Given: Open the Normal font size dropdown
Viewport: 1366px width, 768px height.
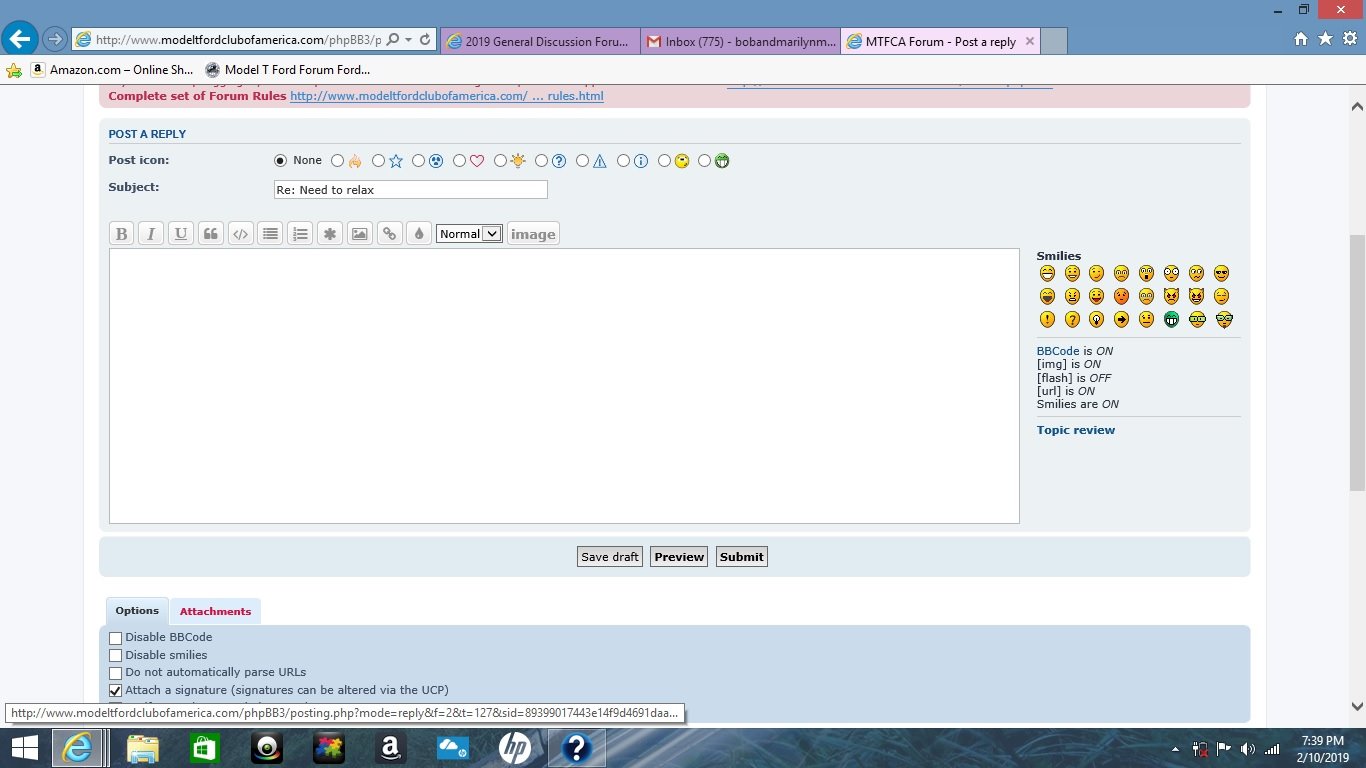Looking at the screenshot, I should point(469,234).
